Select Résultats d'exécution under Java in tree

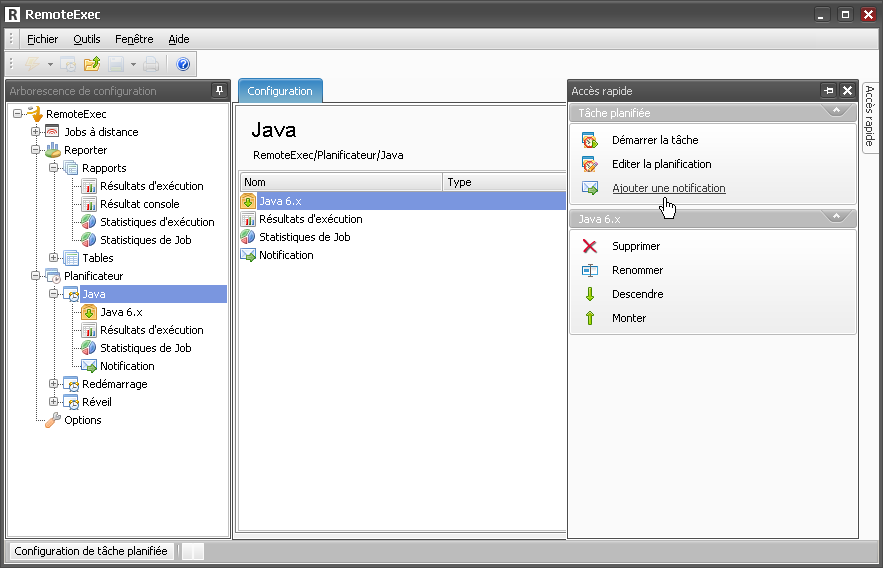point(151,330)
